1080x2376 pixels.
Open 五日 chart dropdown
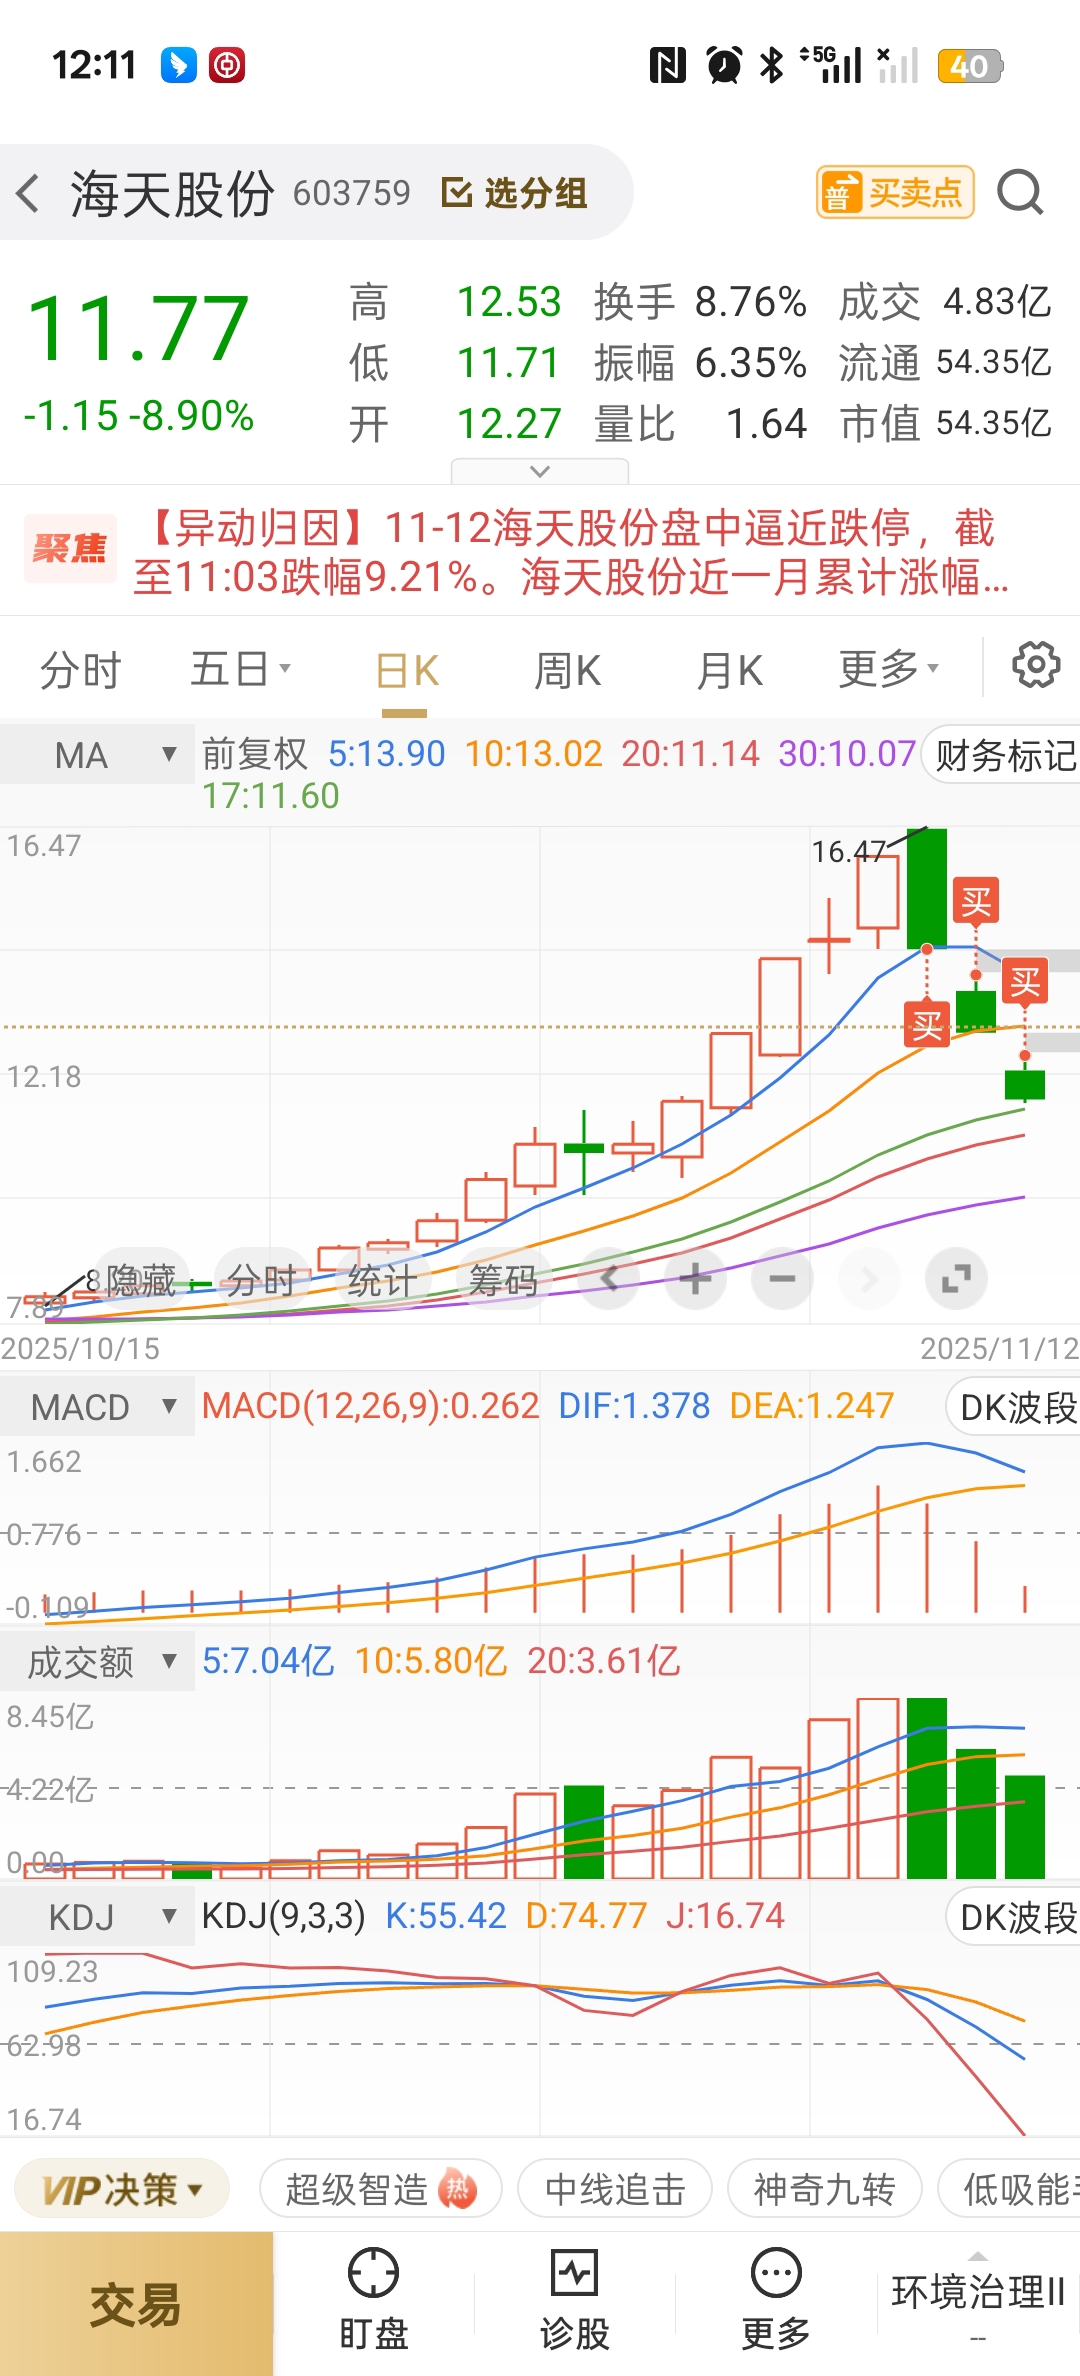click(240, 669)
